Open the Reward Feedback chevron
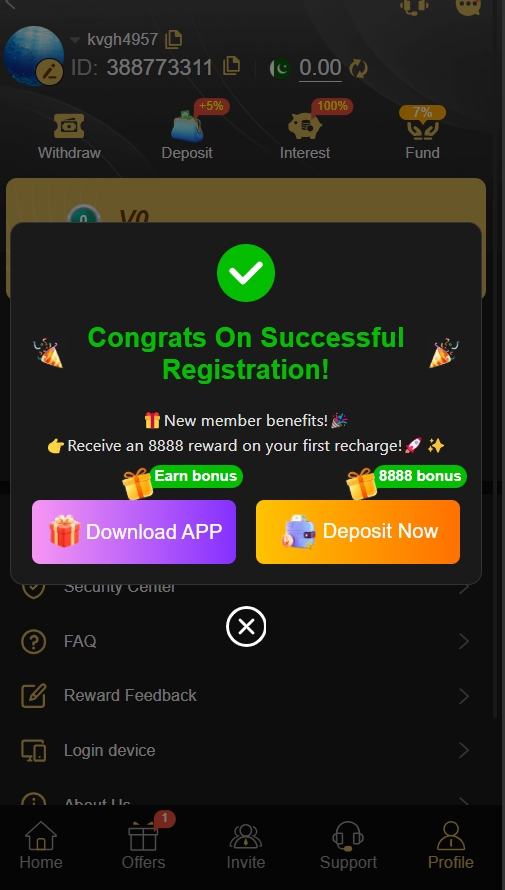The width and height of the screenshot is (505, 890). coord(464,696)
